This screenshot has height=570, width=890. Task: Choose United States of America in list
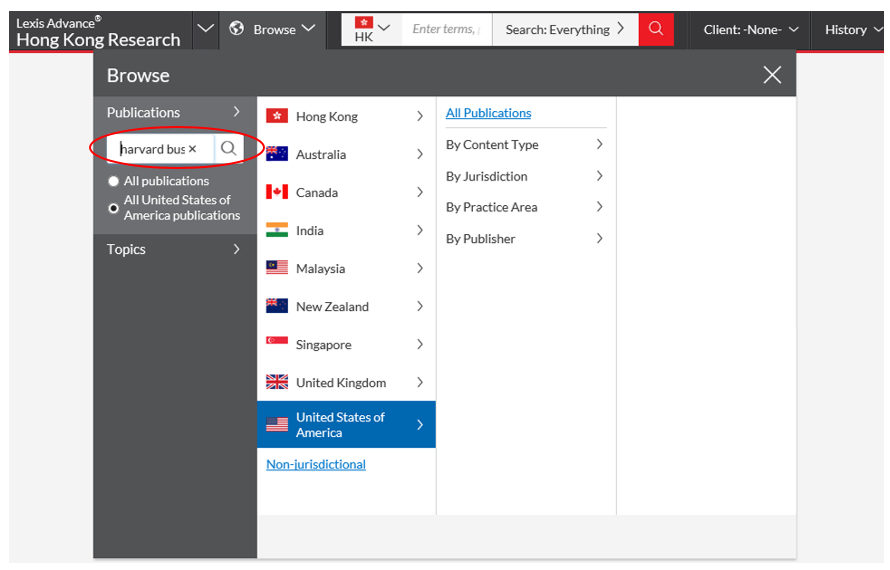346,424
